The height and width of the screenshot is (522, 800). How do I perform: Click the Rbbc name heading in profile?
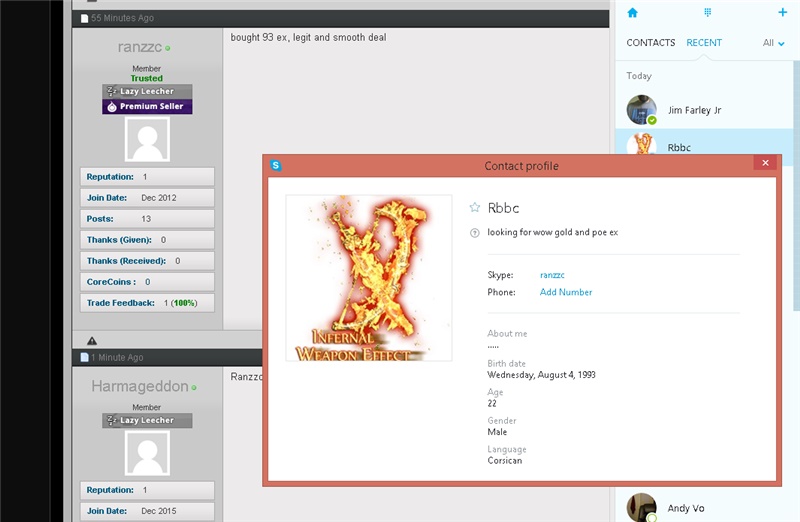coord(503,208)
